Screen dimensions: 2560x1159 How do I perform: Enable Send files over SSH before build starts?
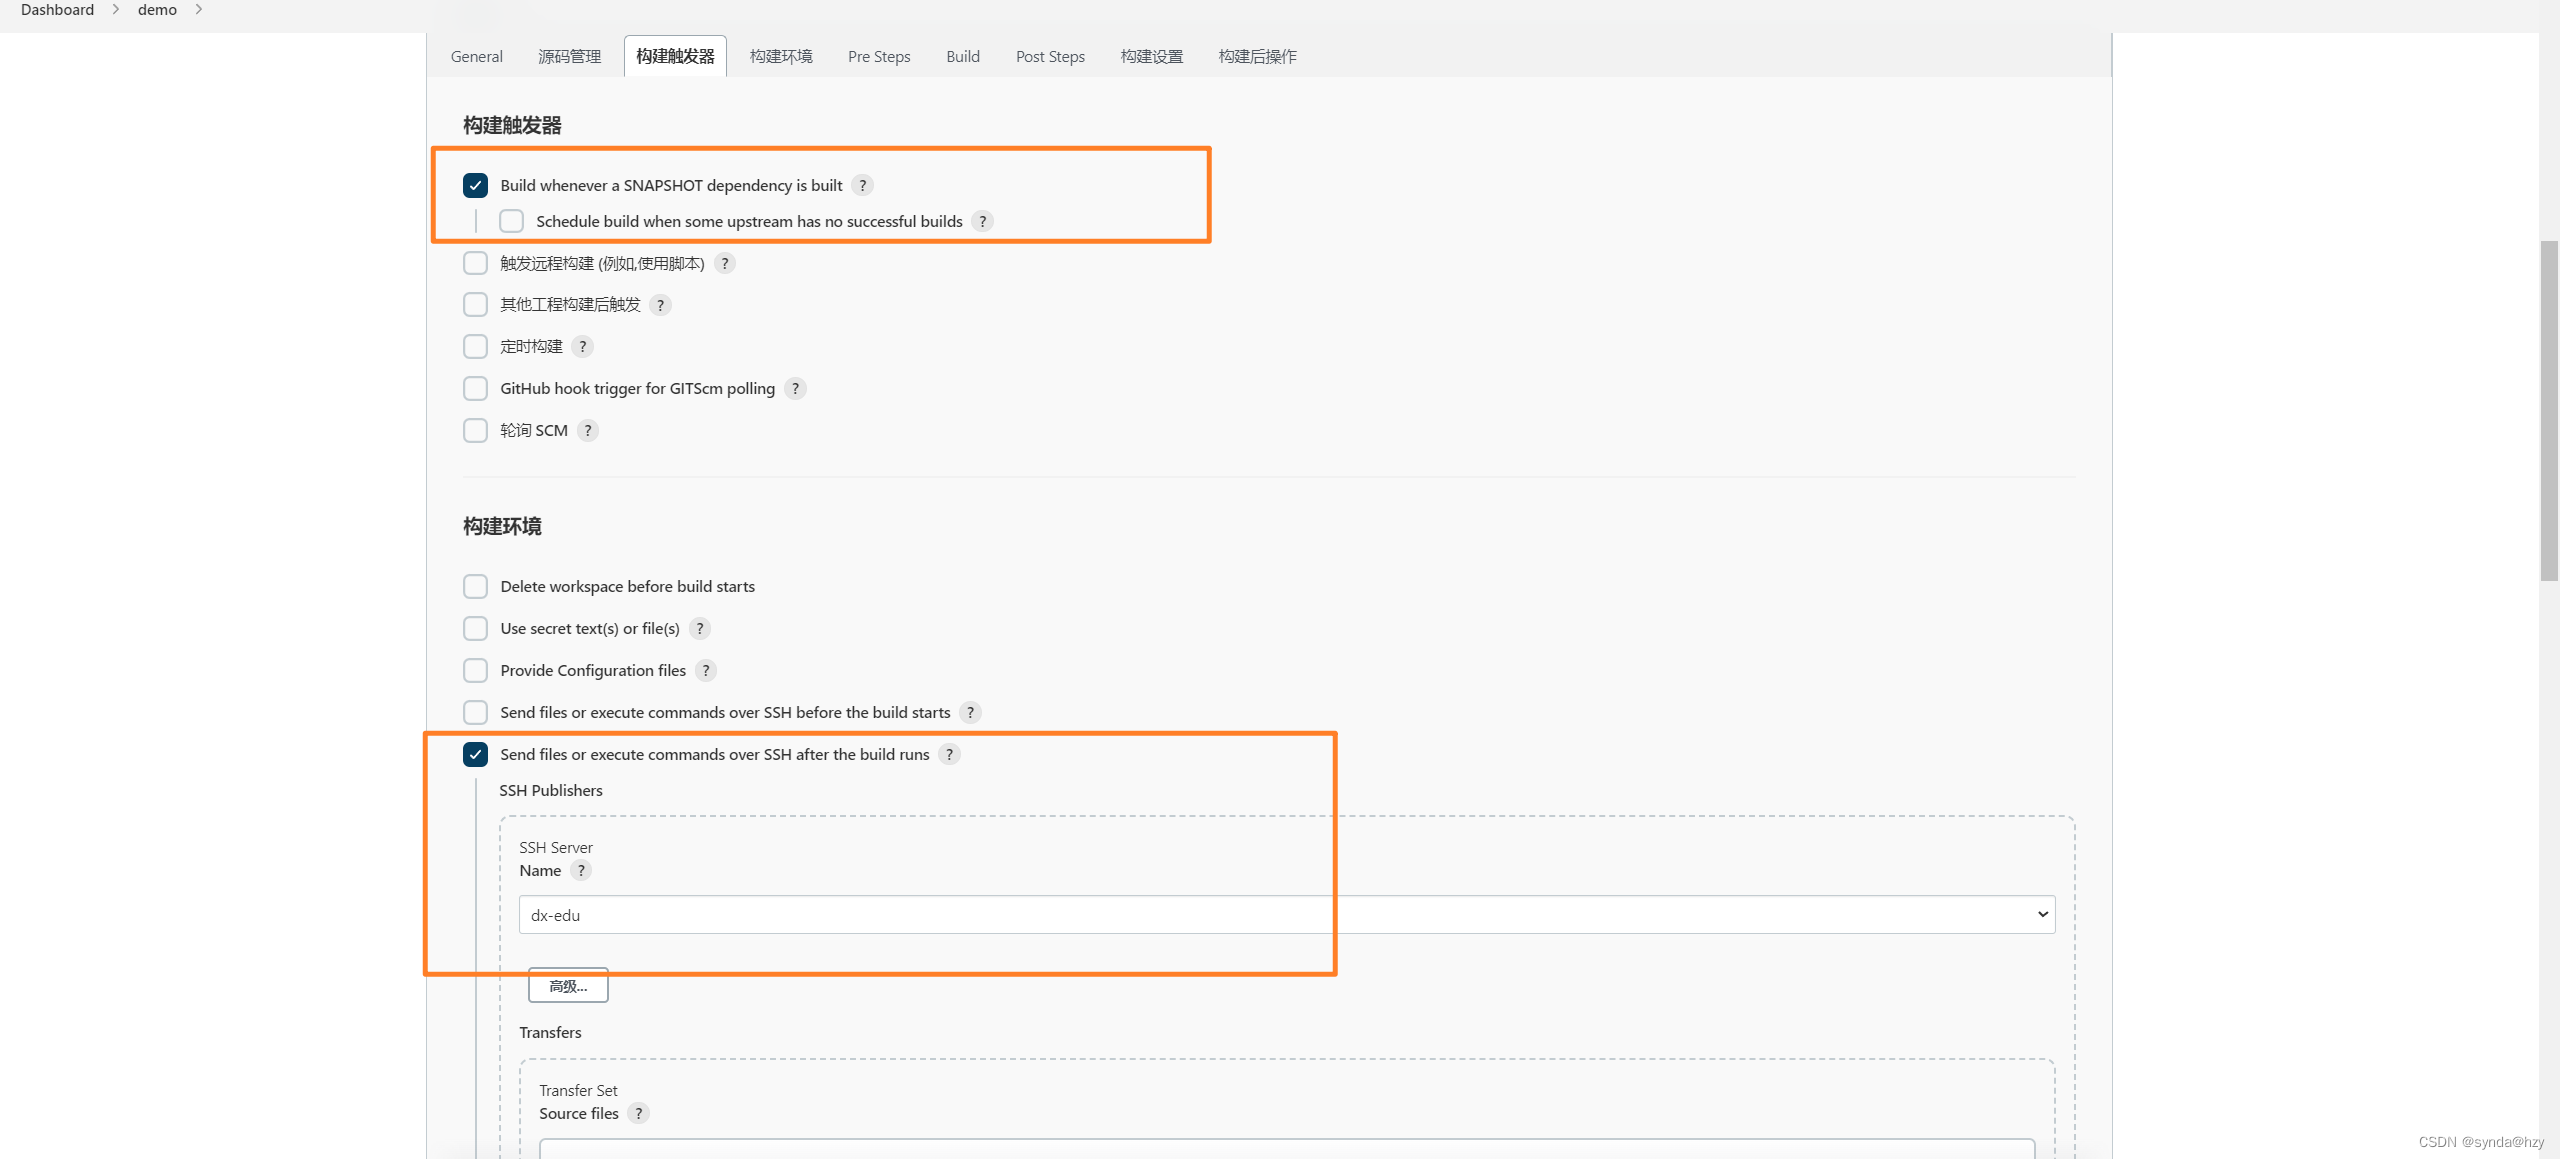(475, 712)
